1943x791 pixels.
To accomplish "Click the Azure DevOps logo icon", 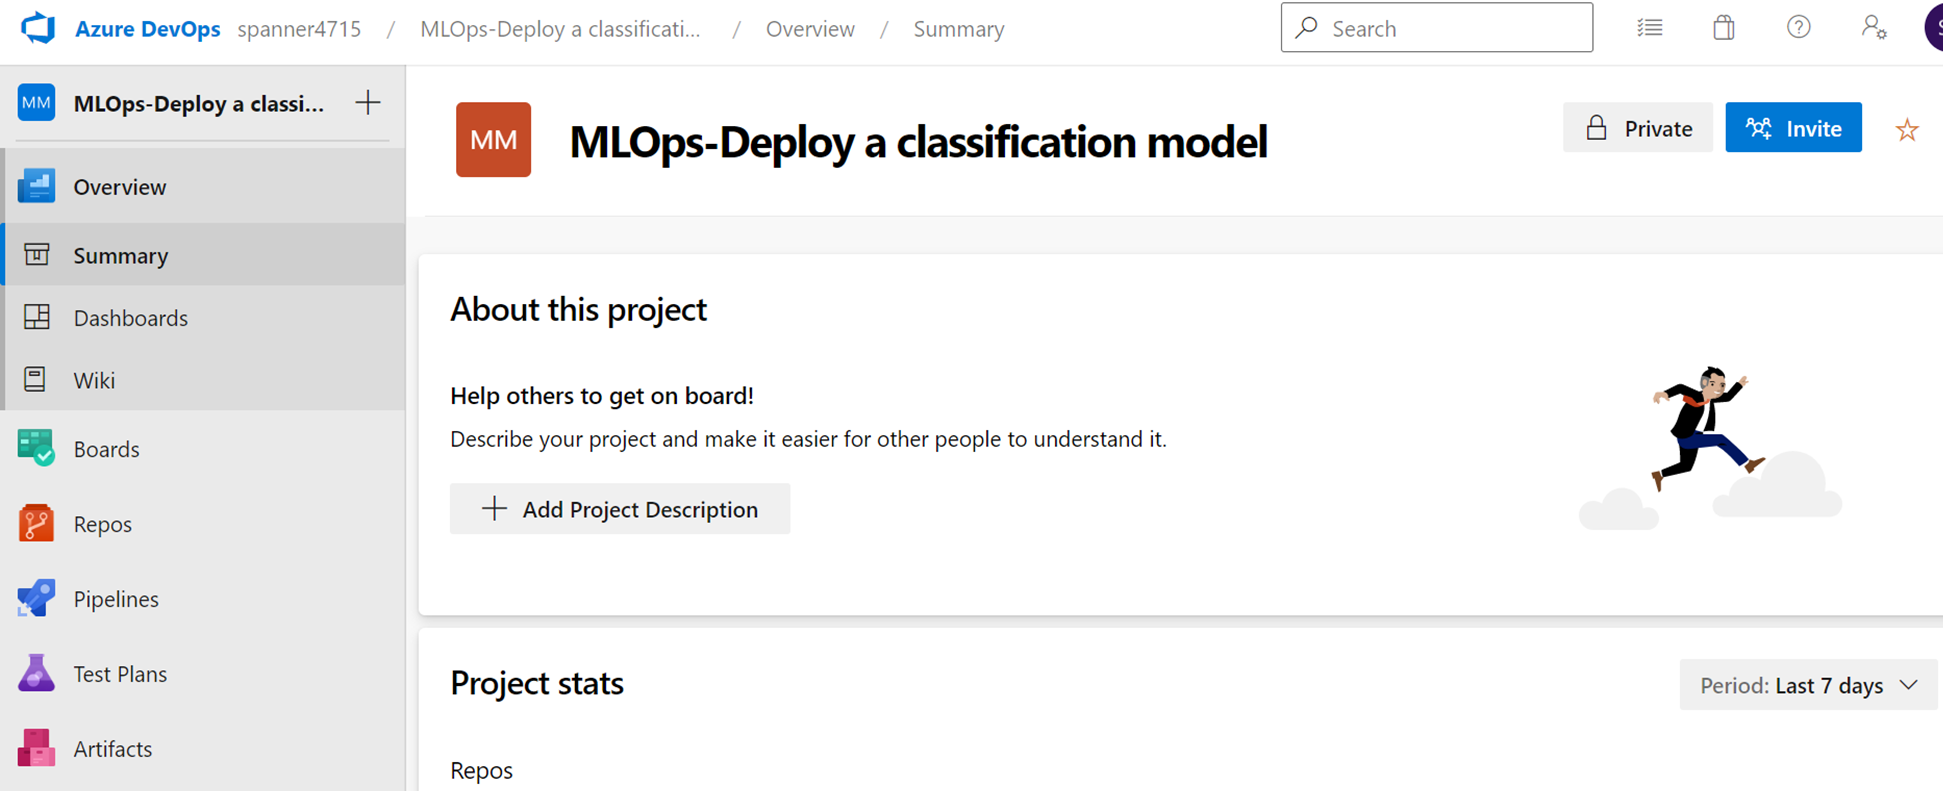I will click(x=38, y=28).
